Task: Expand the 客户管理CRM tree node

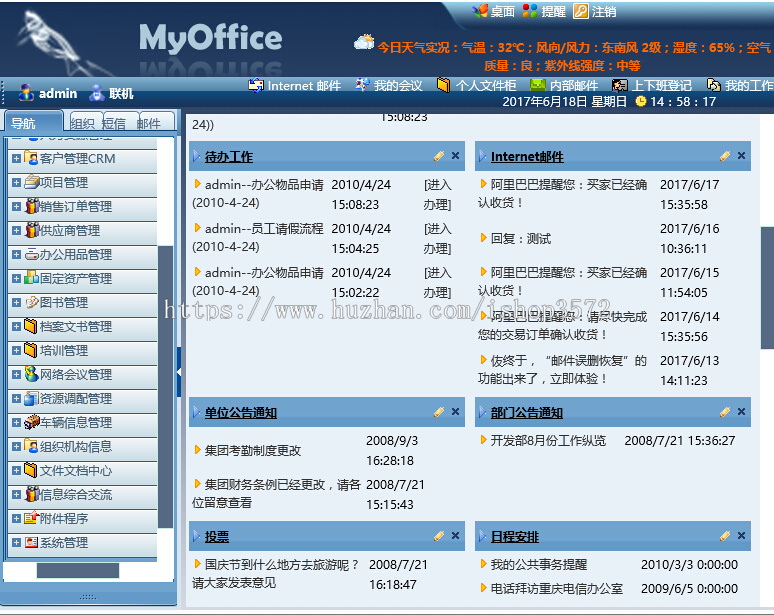Action: tap(16, 158)
